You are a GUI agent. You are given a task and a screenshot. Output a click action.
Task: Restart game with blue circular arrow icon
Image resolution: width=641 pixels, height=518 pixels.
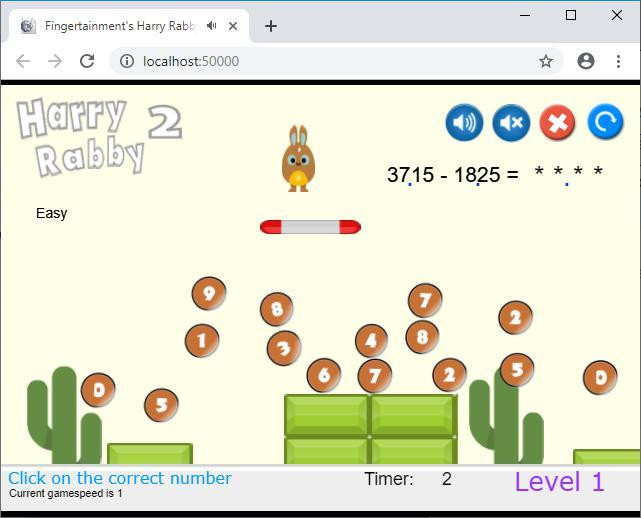tap(605, 121)
